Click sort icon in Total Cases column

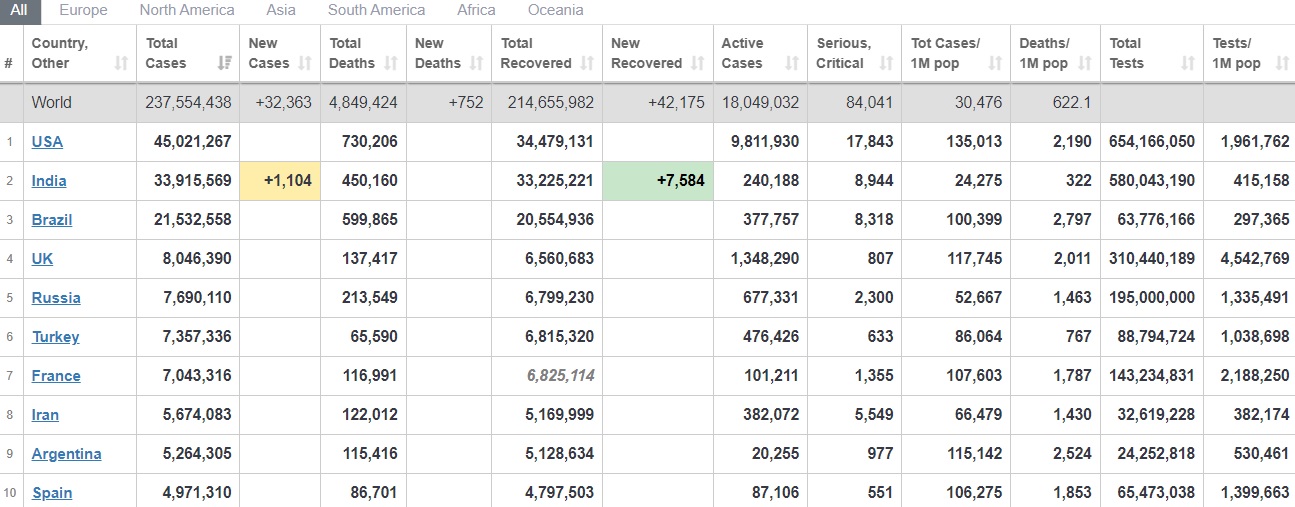click(x=225, y=64)
